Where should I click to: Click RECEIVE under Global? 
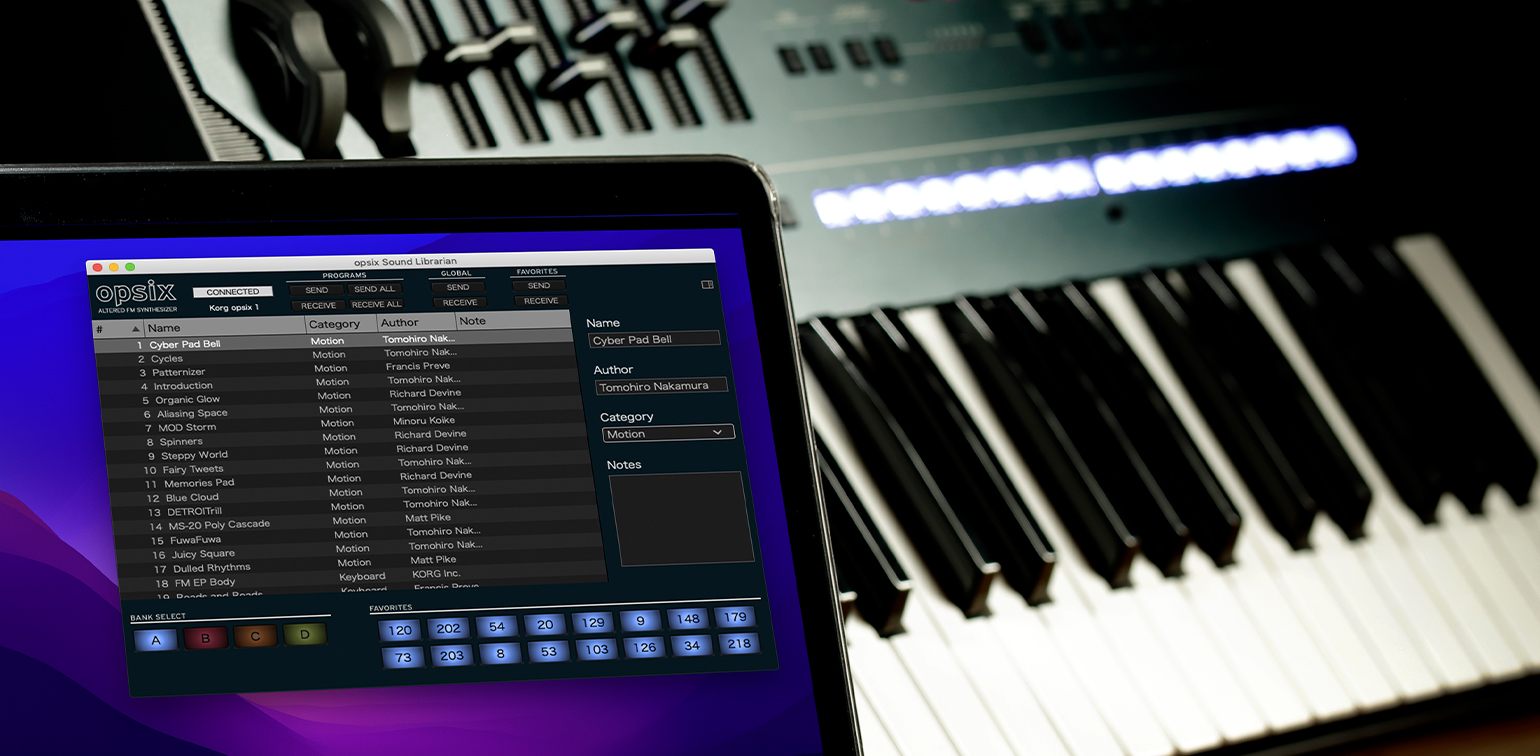point(460,302)
